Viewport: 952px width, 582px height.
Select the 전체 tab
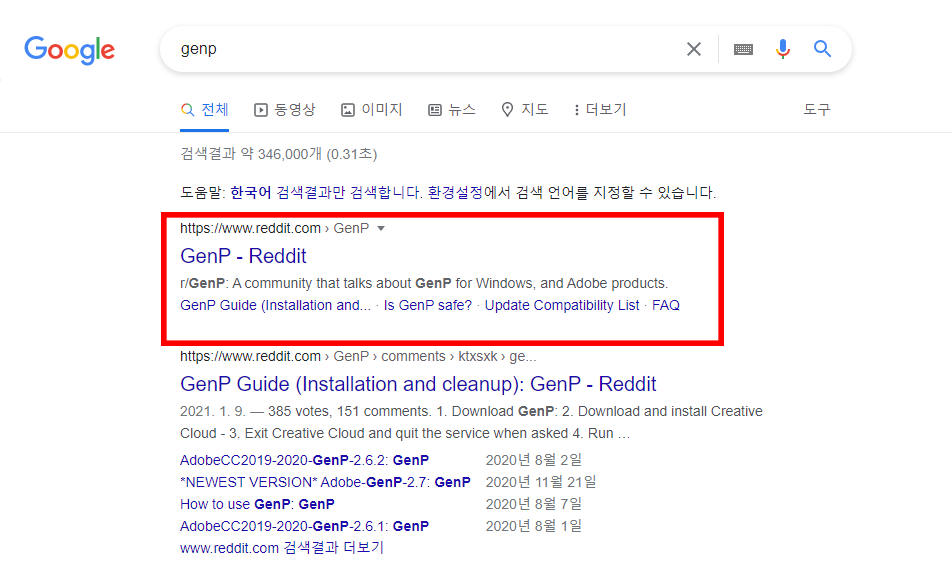tap(205, 110)
